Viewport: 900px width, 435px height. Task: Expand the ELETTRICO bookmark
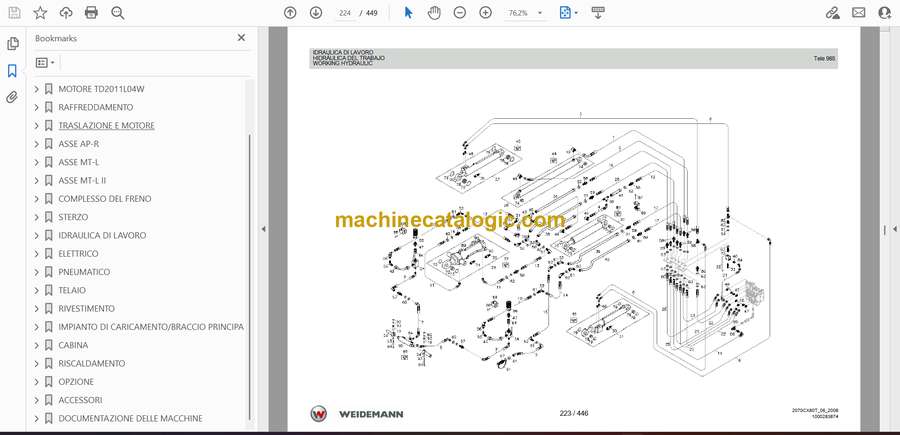tap(37, 254)
